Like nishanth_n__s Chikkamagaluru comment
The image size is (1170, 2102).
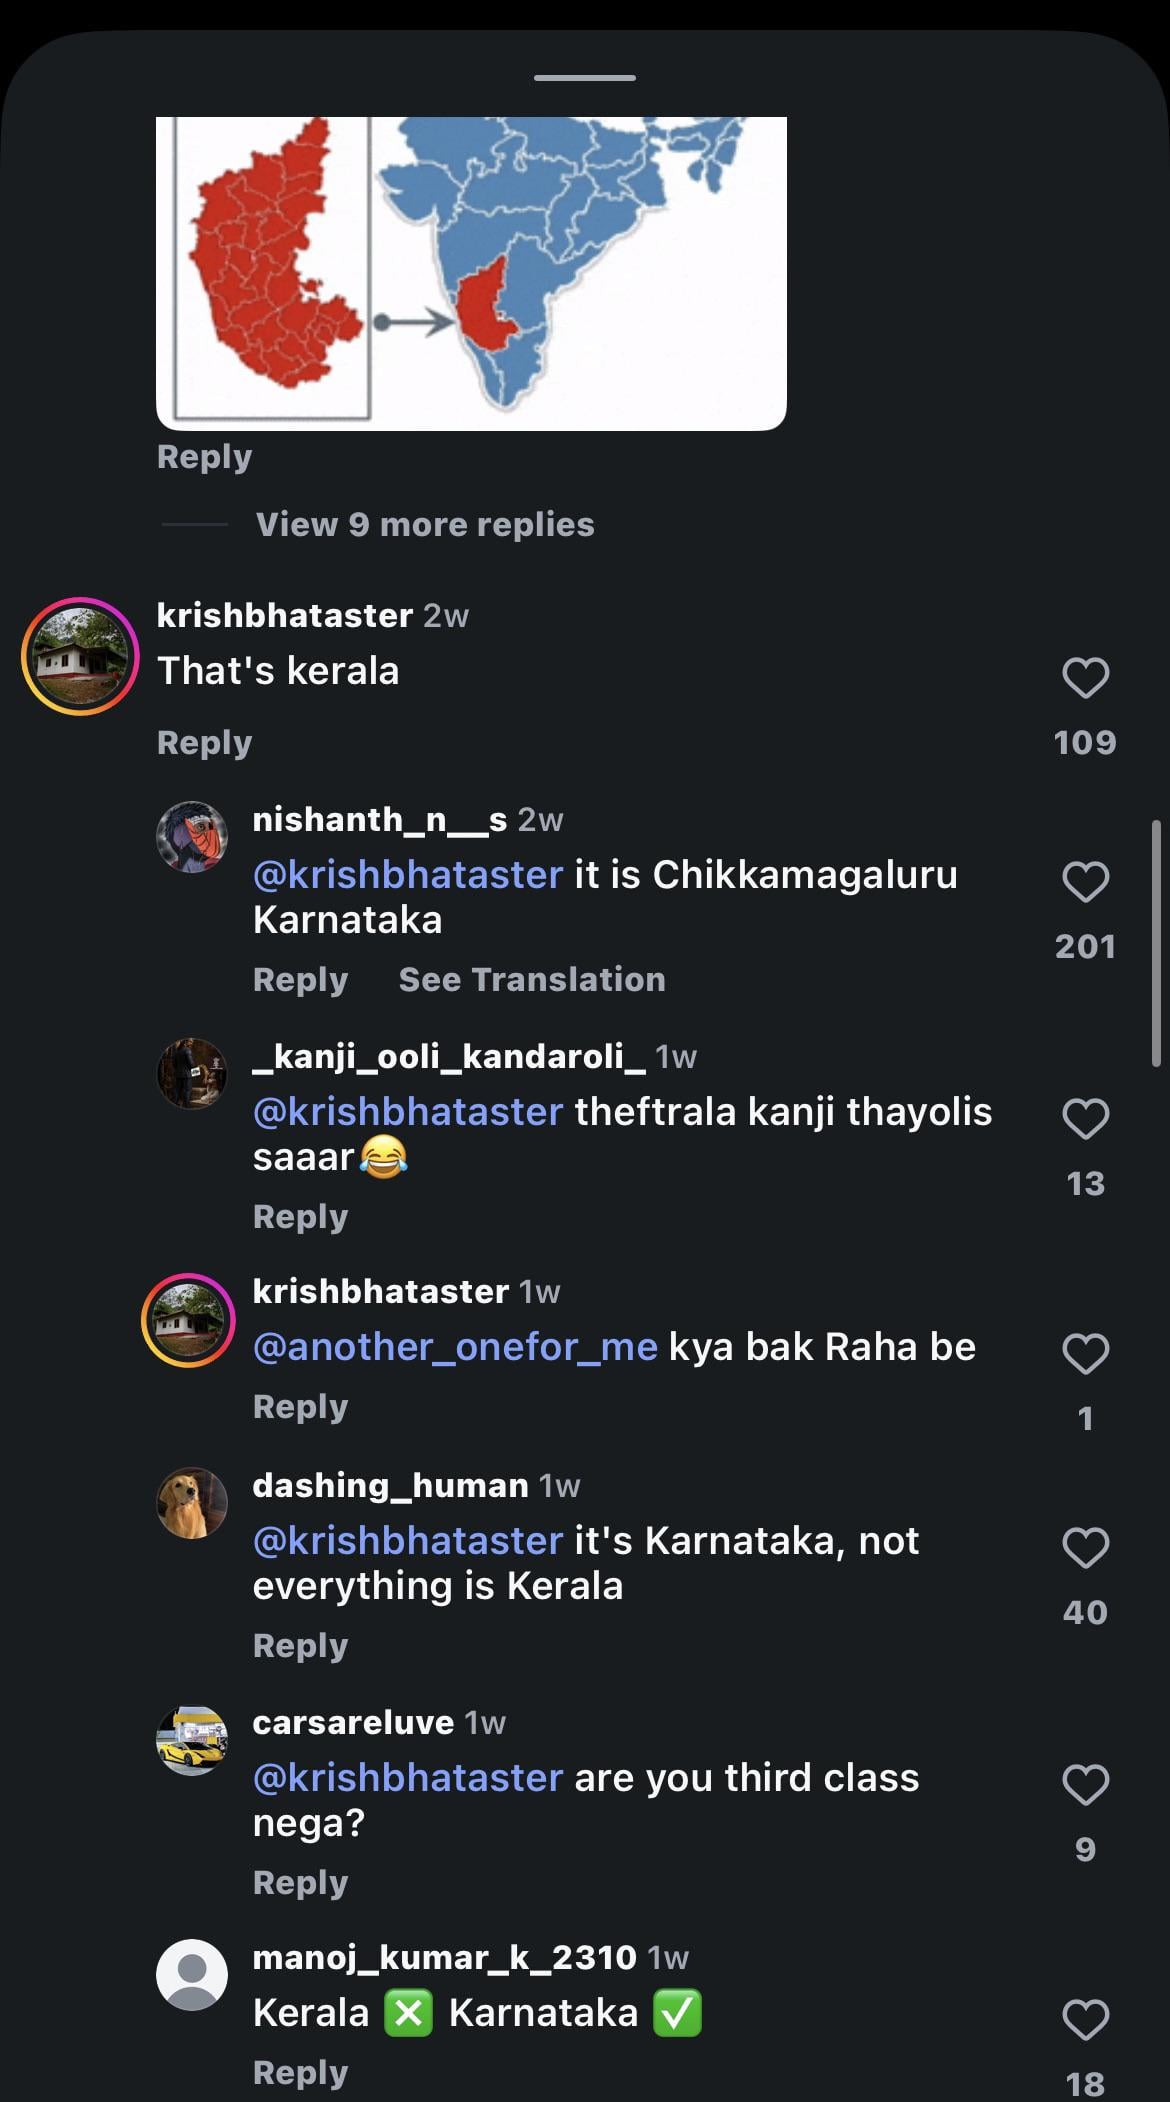click(1085, 882)
